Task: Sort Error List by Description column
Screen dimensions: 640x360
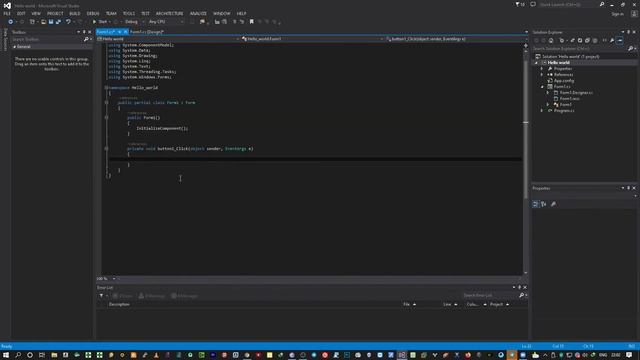Action: 119,304
